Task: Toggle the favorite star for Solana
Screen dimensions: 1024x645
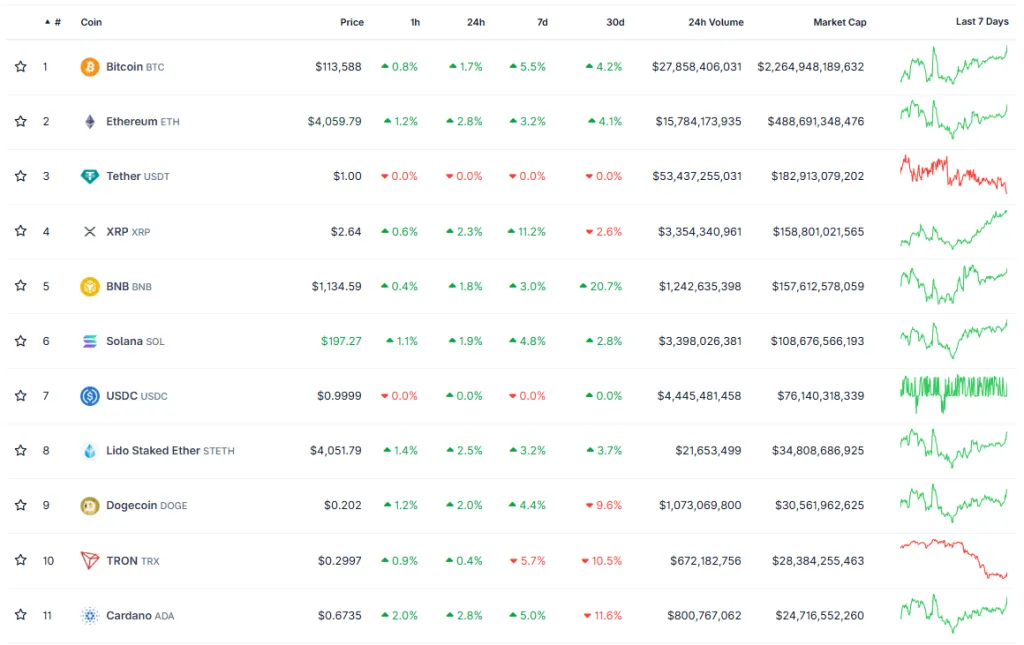Action: point(20,341)
